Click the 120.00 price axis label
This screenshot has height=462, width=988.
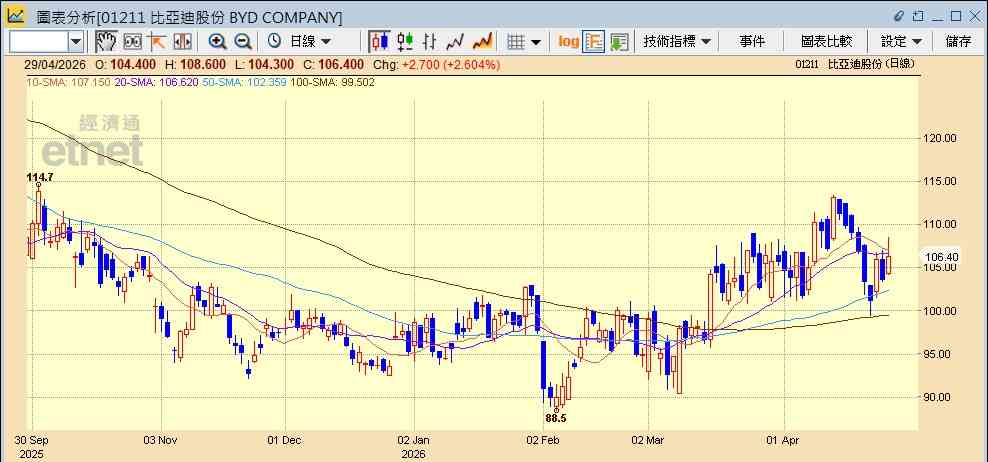tap(939, 138)
